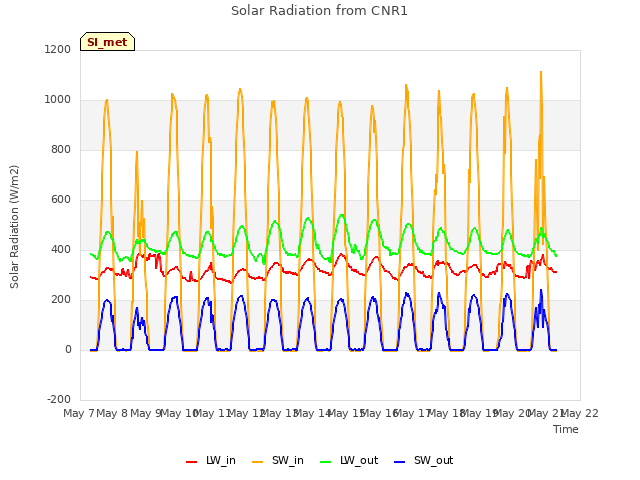Click the May 7 x-axis label
The width and height of the screenshot is (640, 480).
coord(79,413)
